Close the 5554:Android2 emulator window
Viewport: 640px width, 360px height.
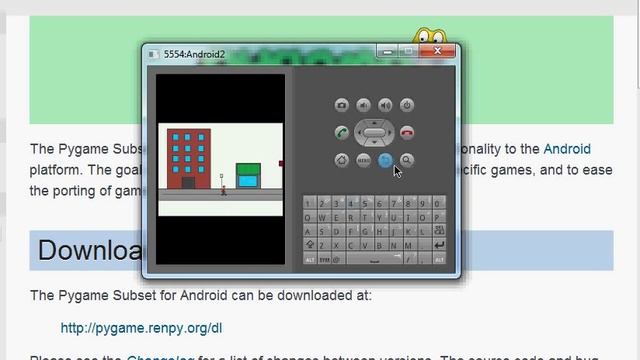point(437,51)
